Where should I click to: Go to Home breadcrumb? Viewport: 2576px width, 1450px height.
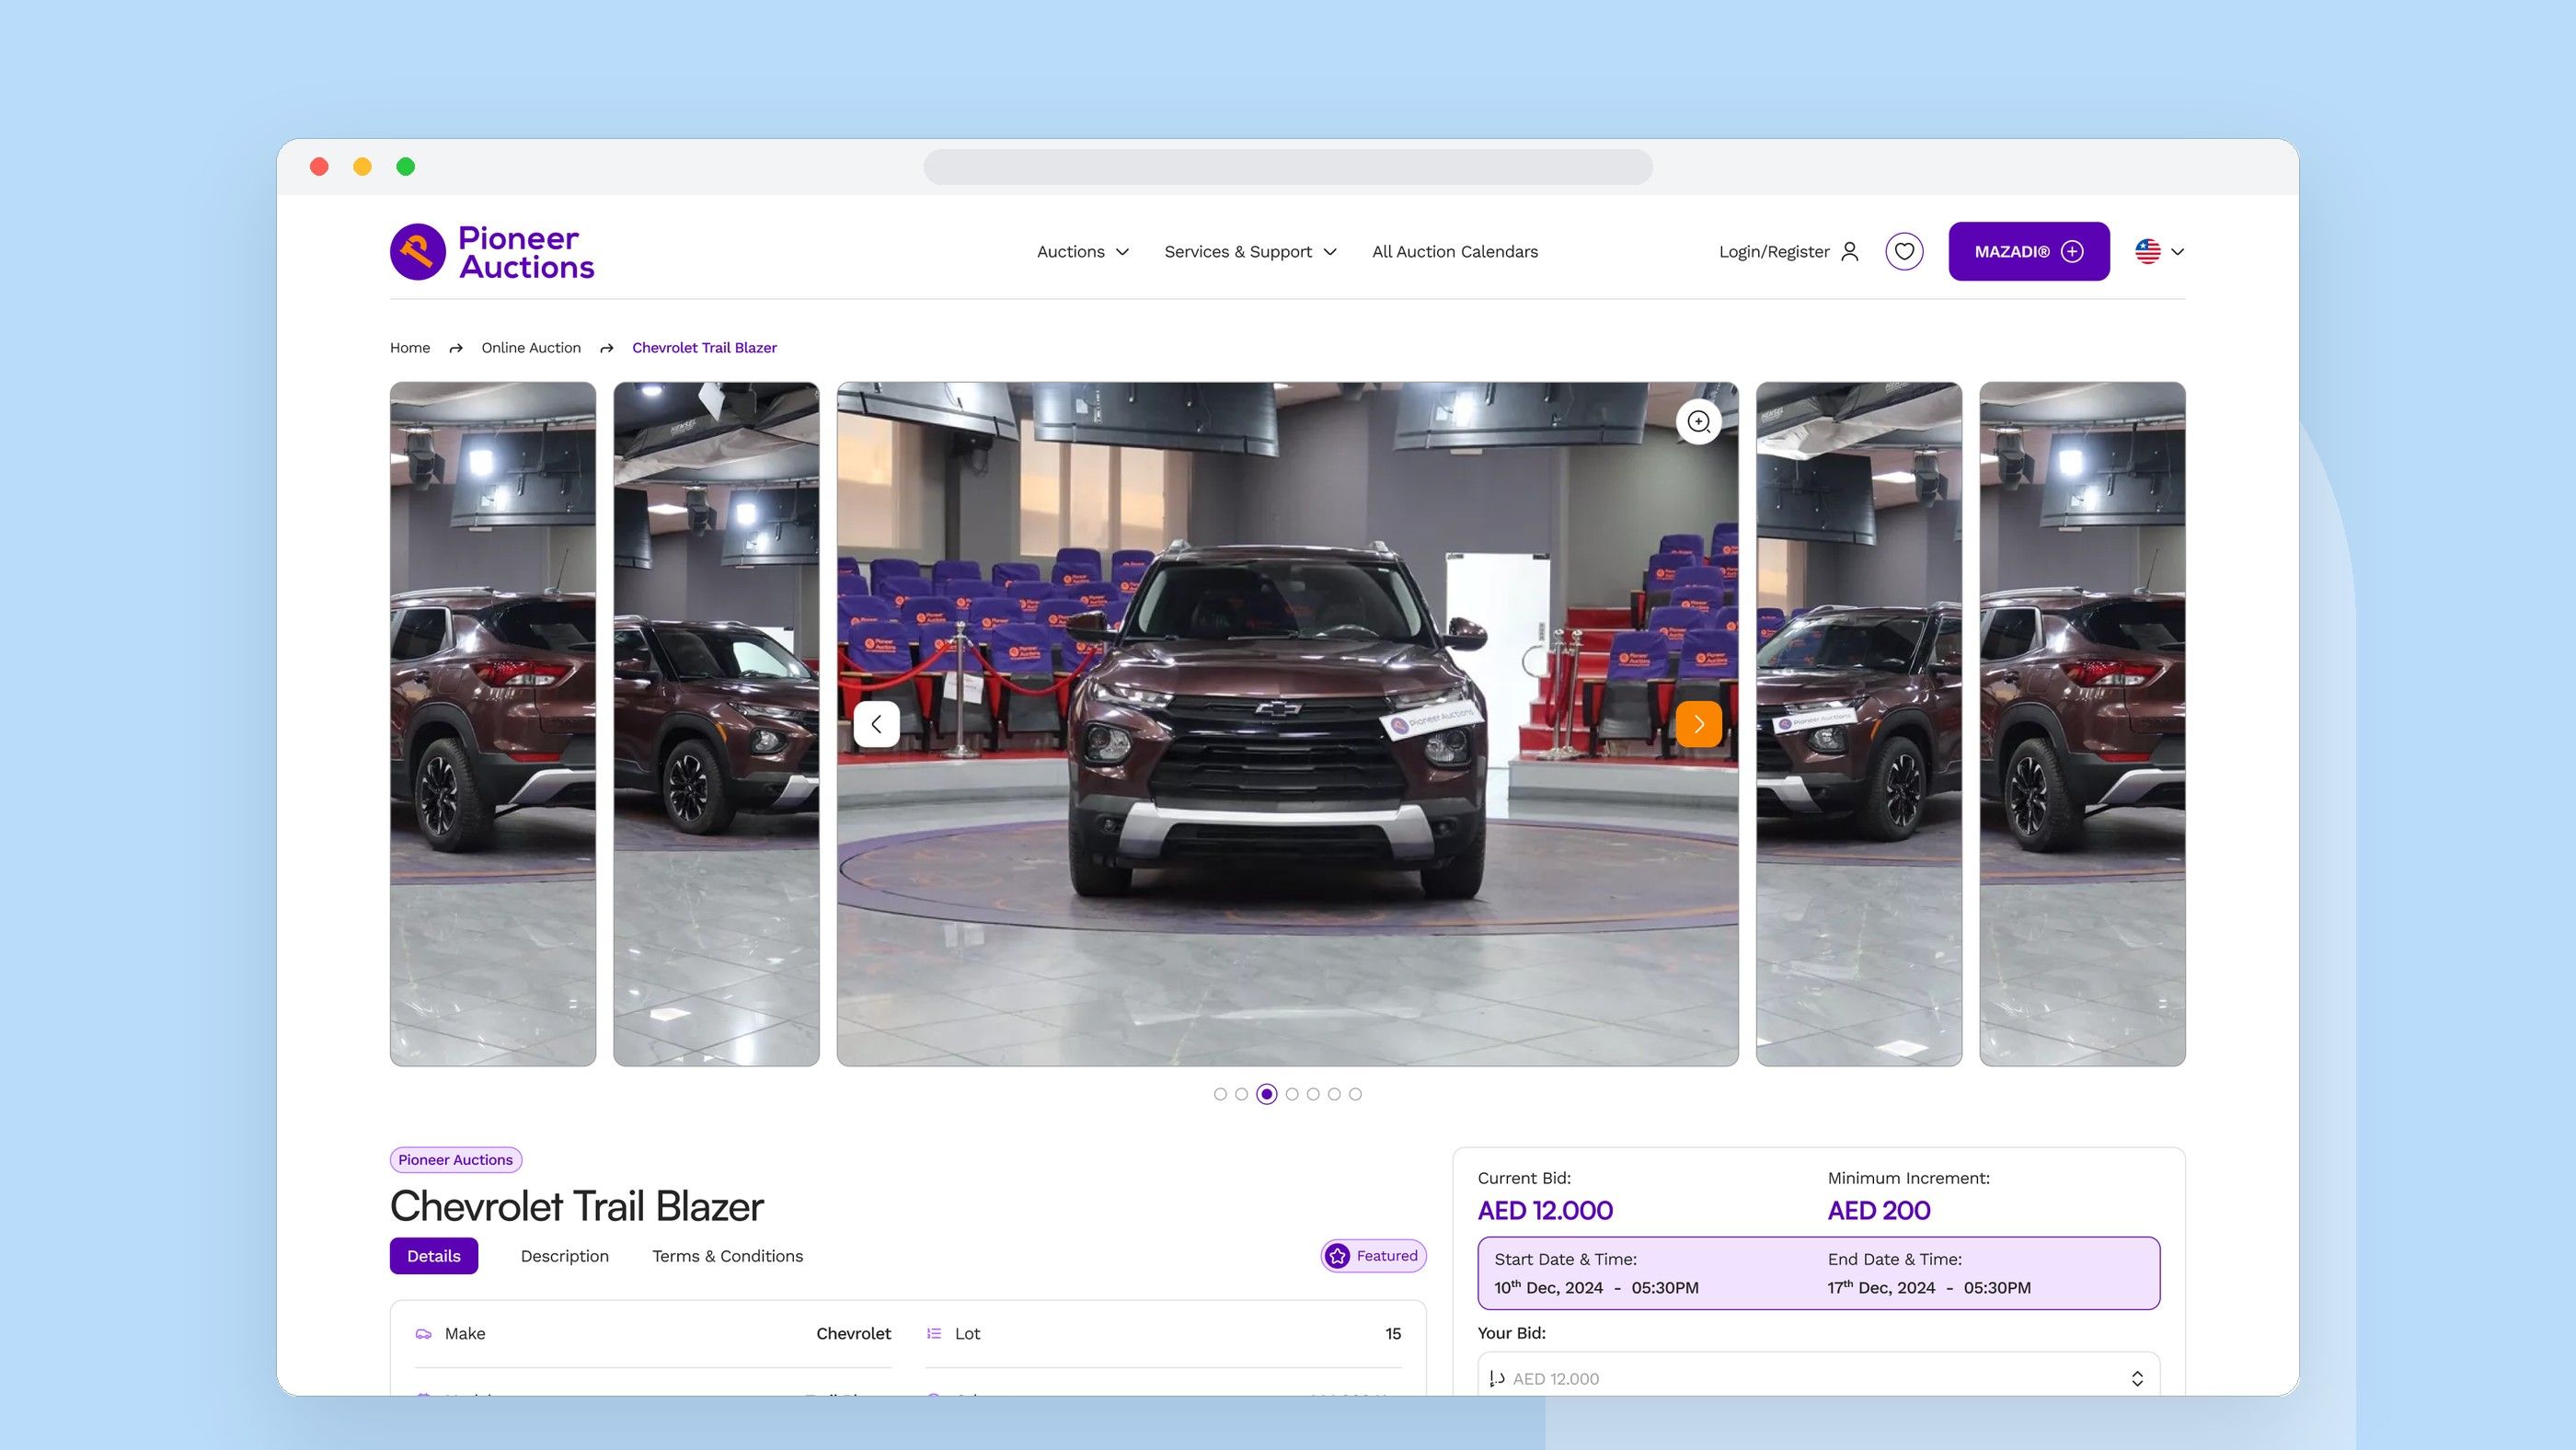click(x=410, y=348)
